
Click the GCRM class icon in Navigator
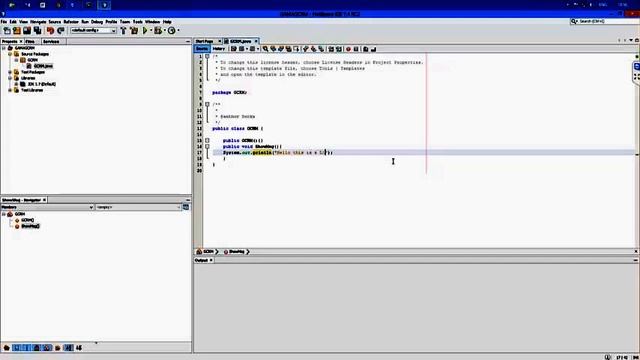[10, 214]
